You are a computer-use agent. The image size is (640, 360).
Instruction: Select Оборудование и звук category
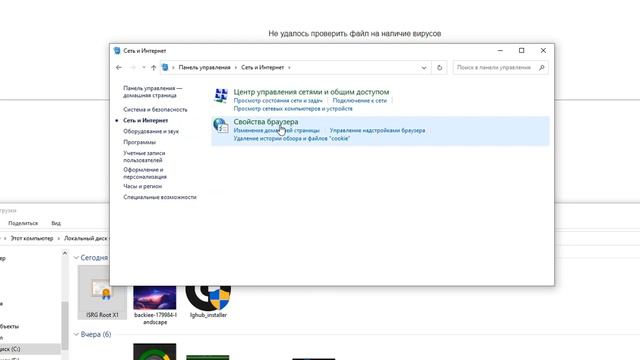pos(151,131)
